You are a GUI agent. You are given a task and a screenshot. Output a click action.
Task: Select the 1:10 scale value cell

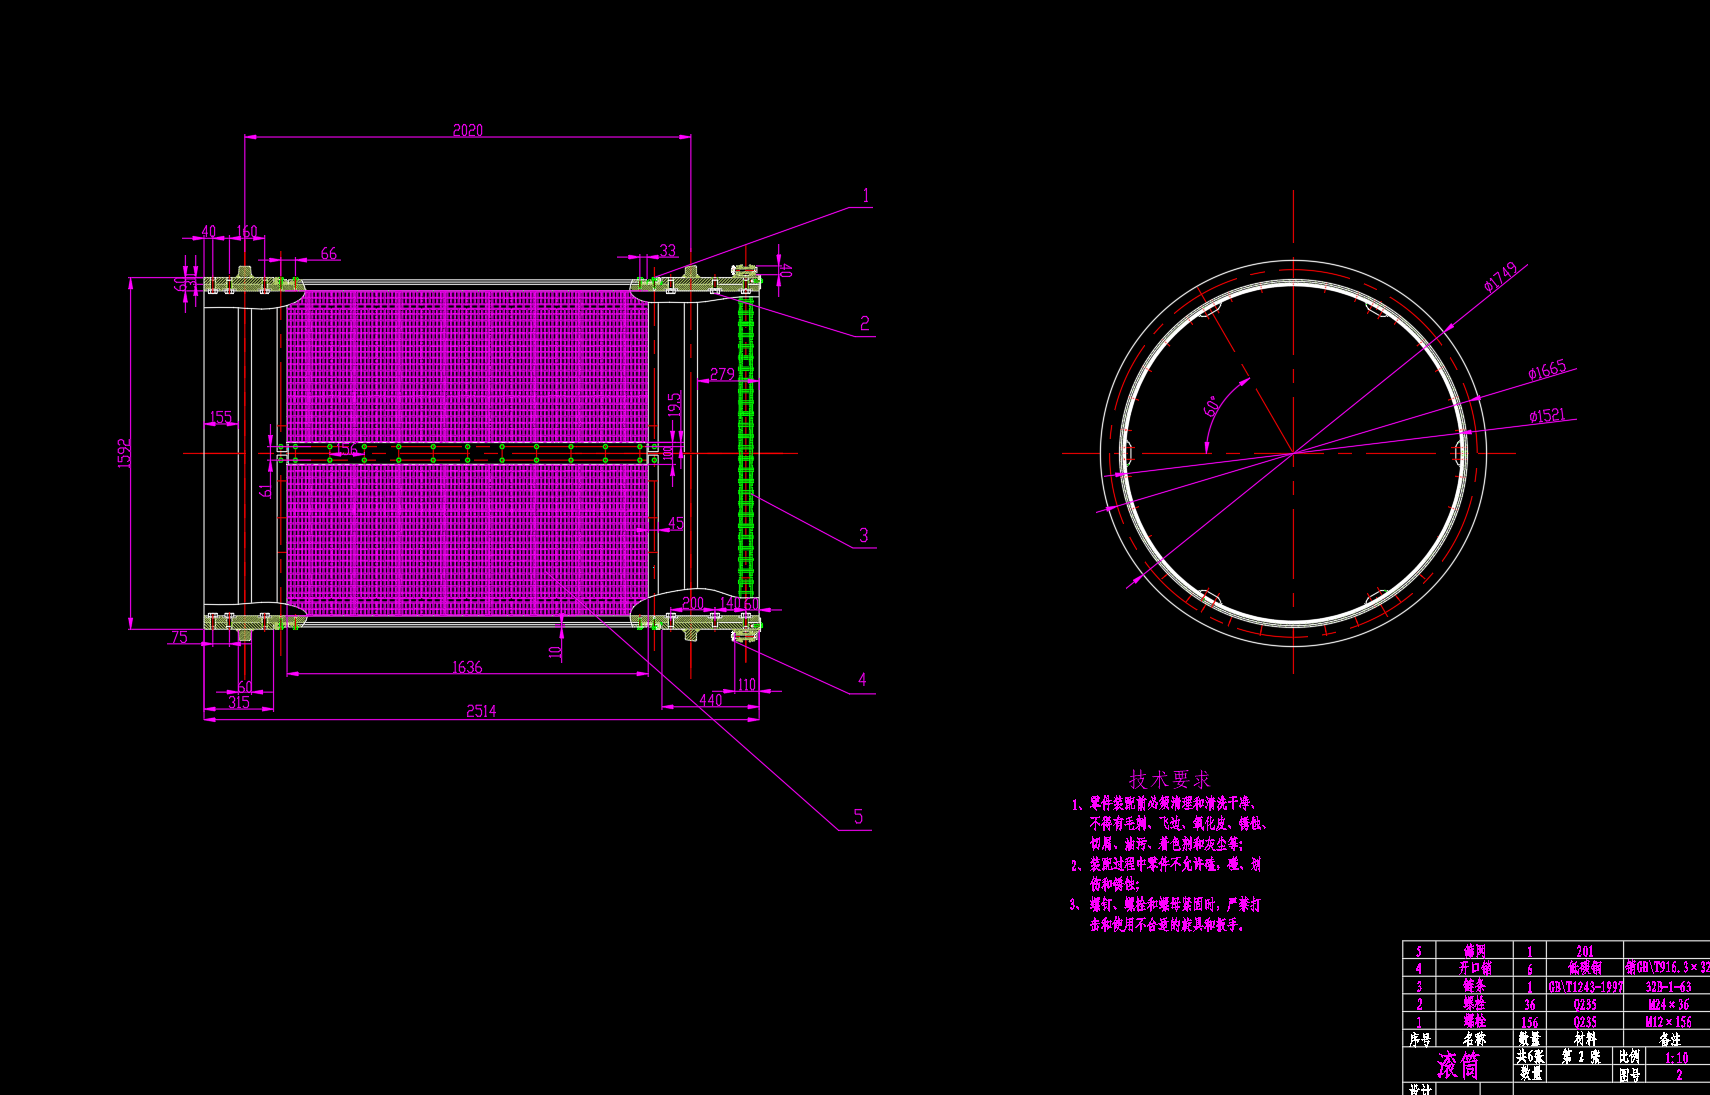[1676, 1057]
